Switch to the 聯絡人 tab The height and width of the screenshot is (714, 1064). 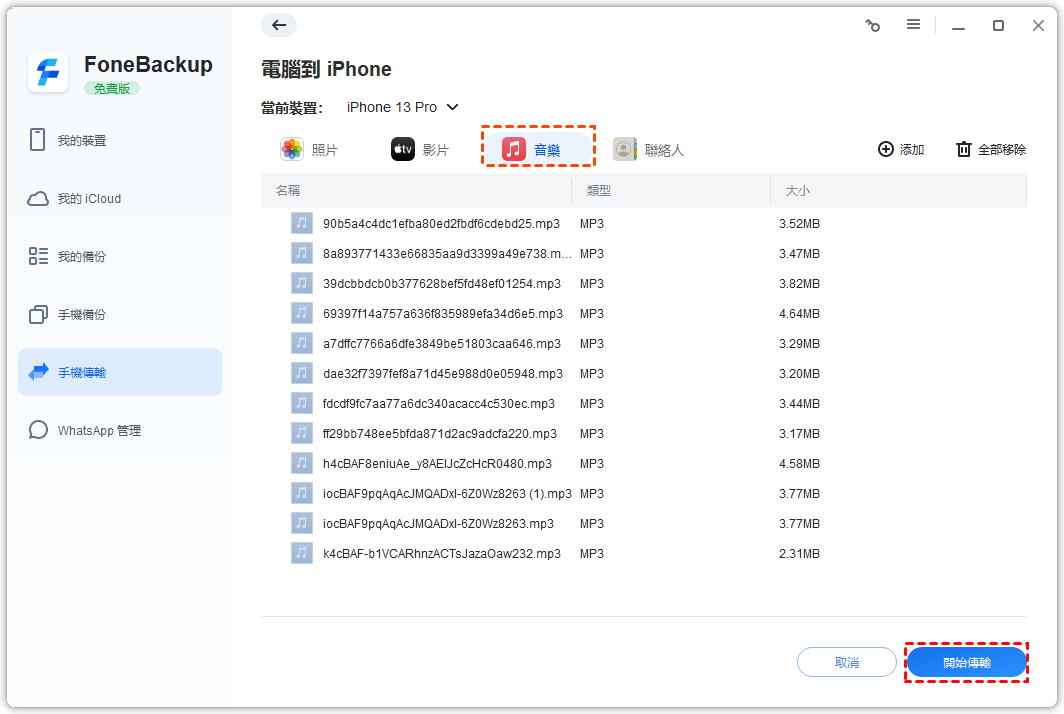click(x=648, y=149)
